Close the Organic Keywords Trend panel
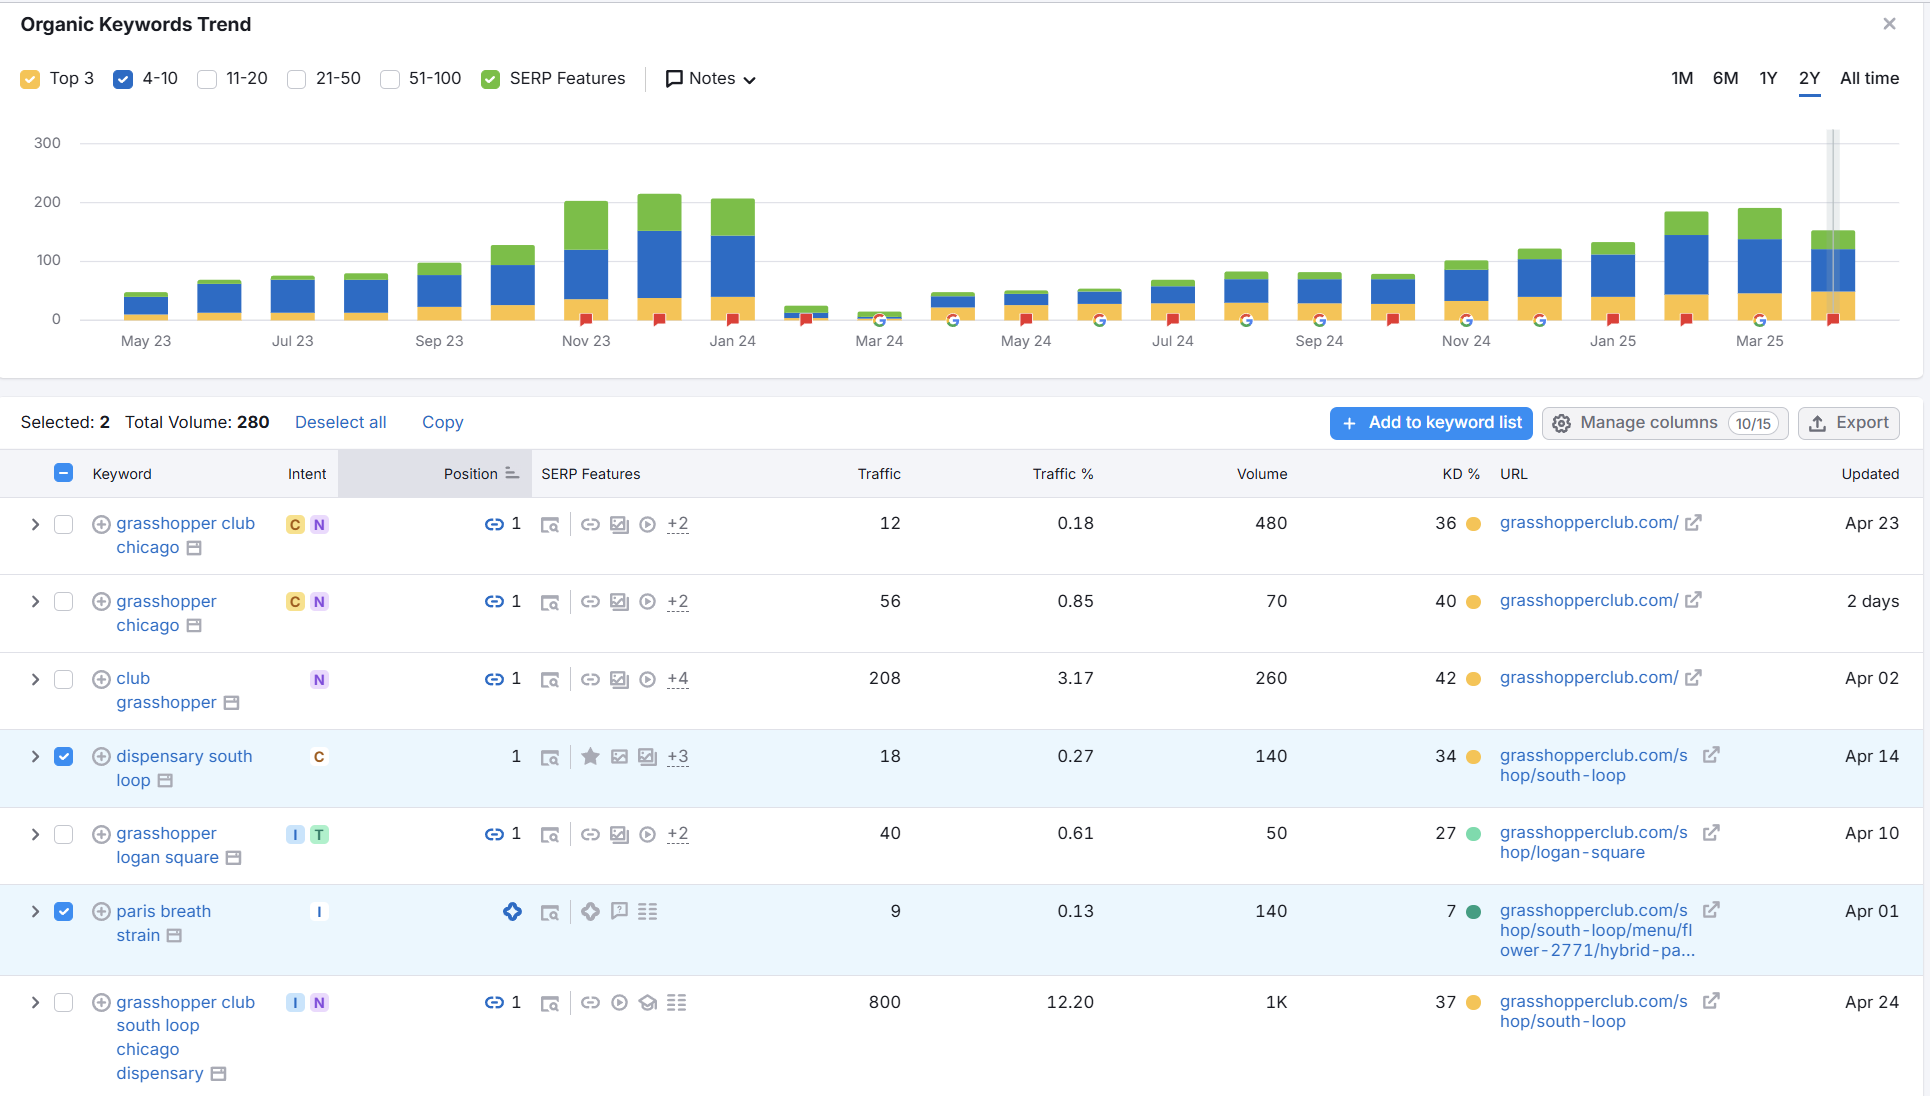Image resolution: width=1930 pixels, height=1096 pixels. [1889, 24]
